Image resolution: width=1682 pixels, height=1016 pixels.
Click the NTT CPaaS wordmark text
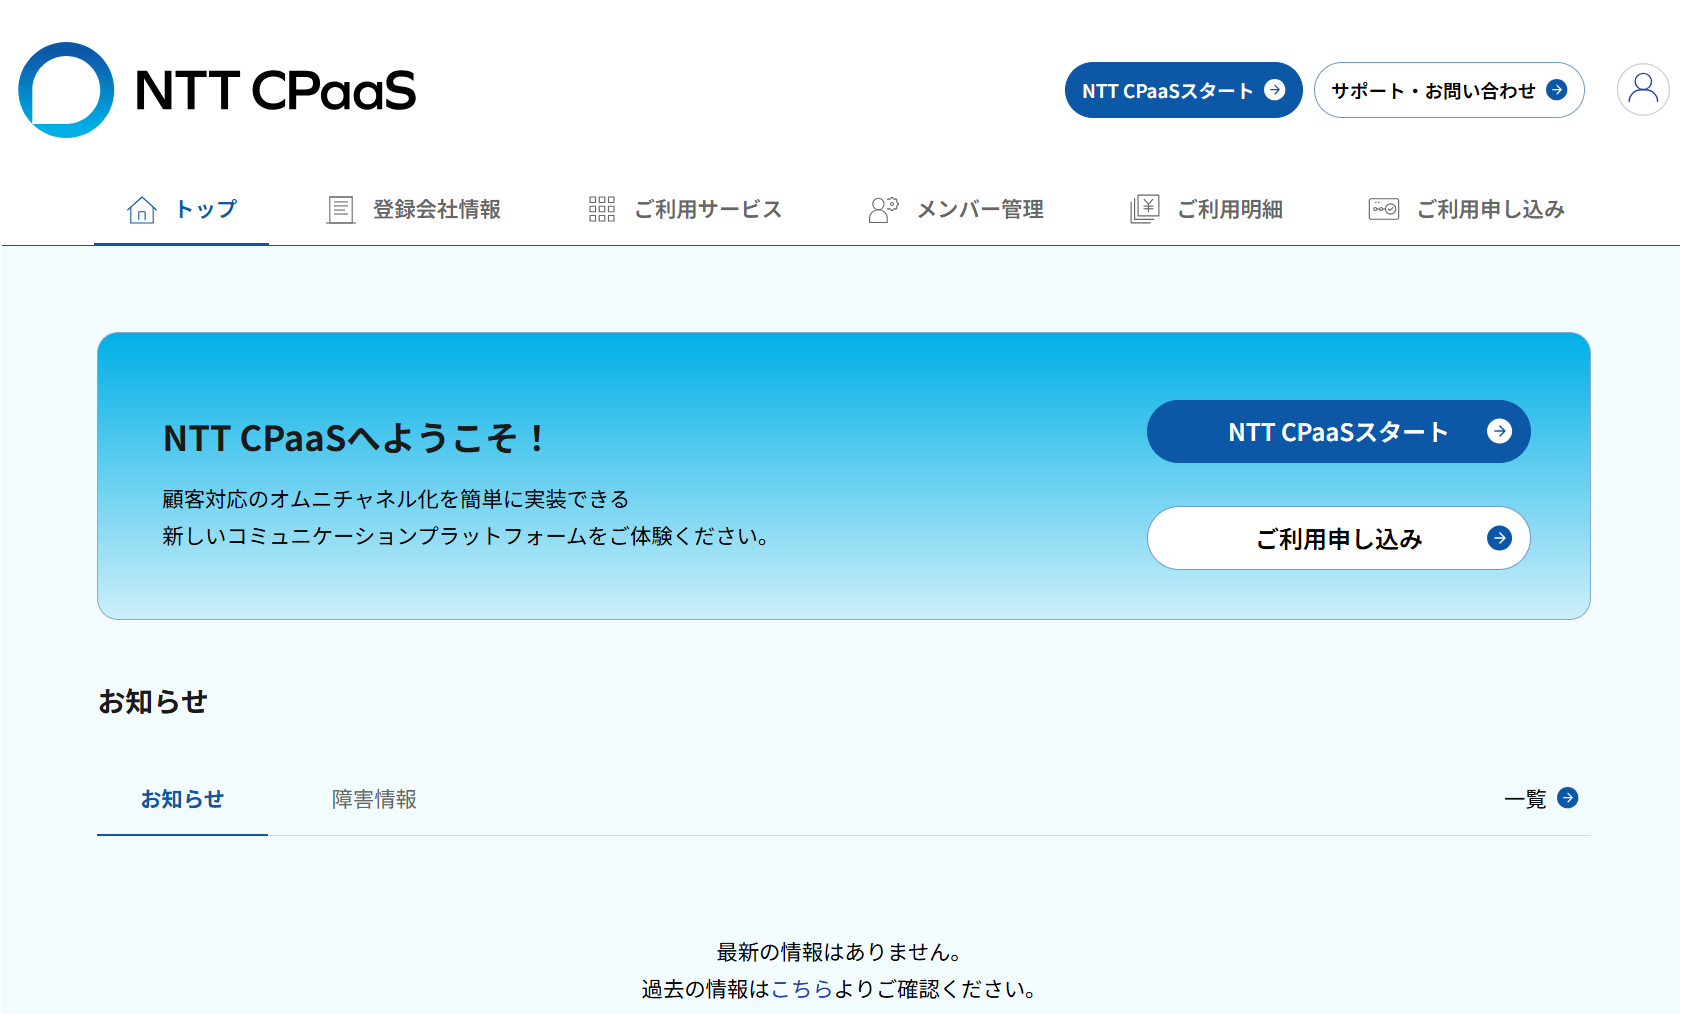(275, 91)
